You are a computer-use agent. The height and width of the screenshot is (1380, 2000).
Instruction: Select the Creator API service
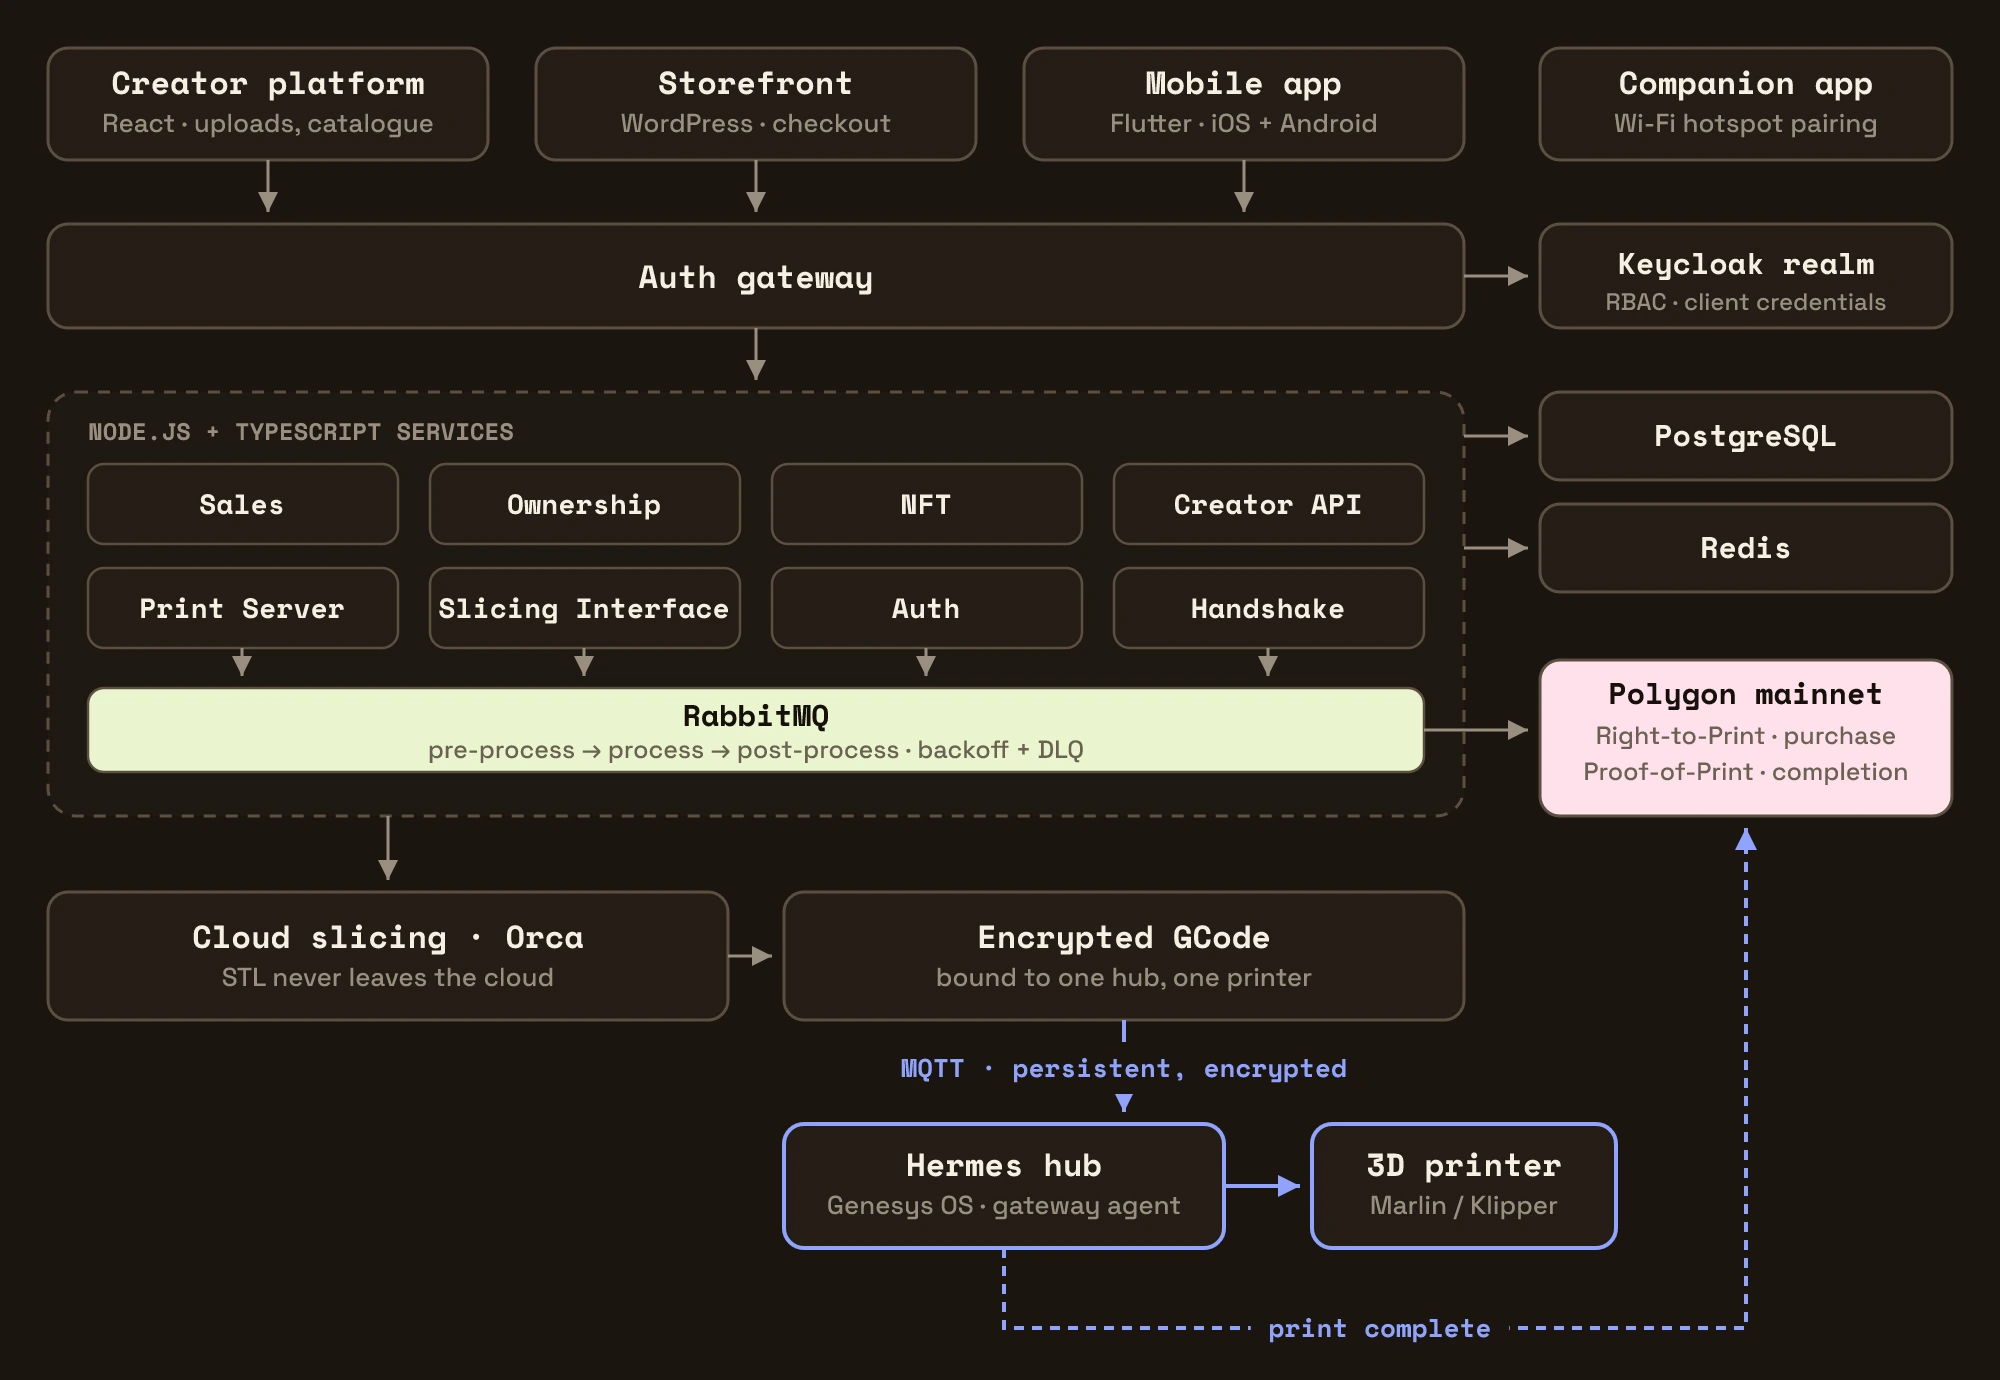coord(1269,504)
